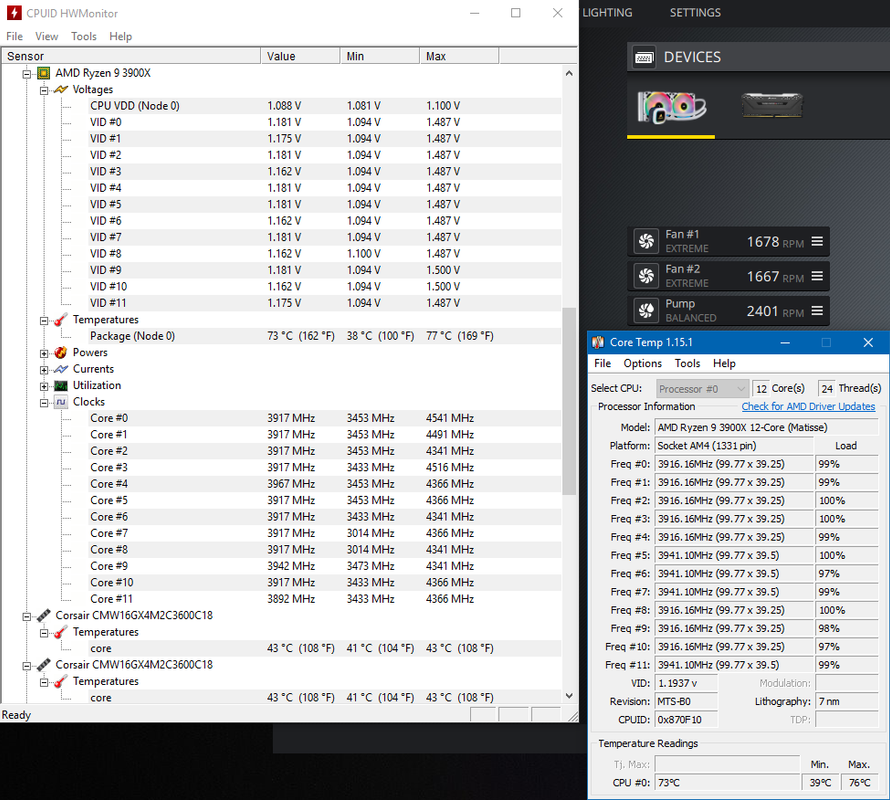The image size is (890, 800).
Task: Click the second Corsair CMW16GX4M2C3600C18 memory icon
Action: coord(44,665)
